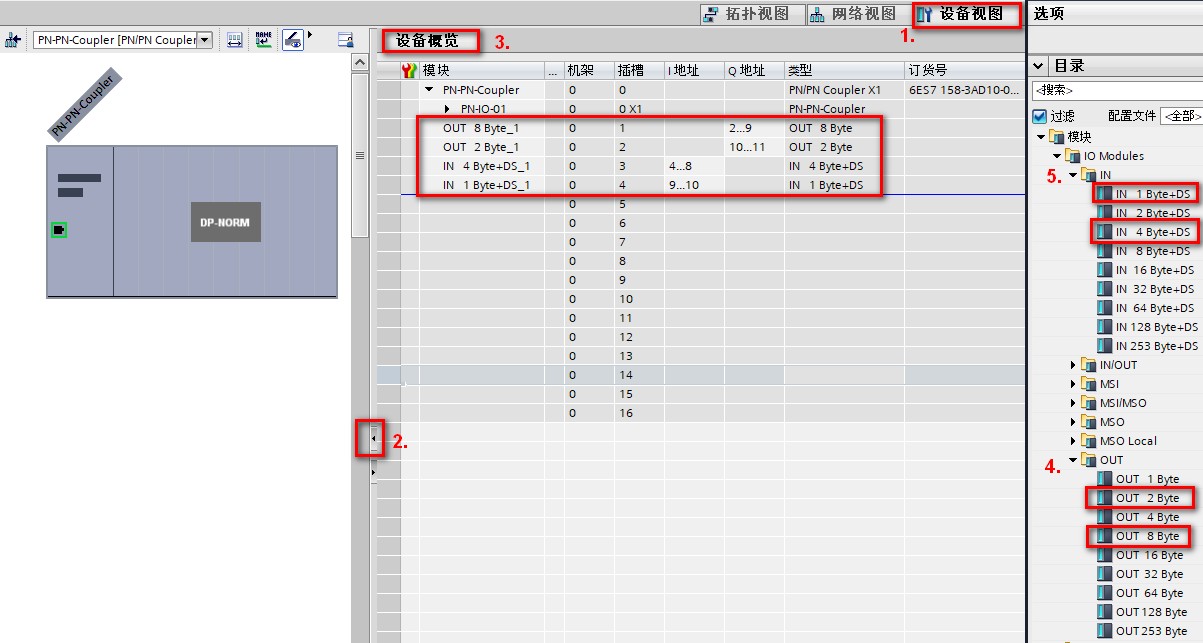Click the IN 4 Byte+DS module icon
This screenshot has width=1203, height=643.
click(x=1104, y=232)
